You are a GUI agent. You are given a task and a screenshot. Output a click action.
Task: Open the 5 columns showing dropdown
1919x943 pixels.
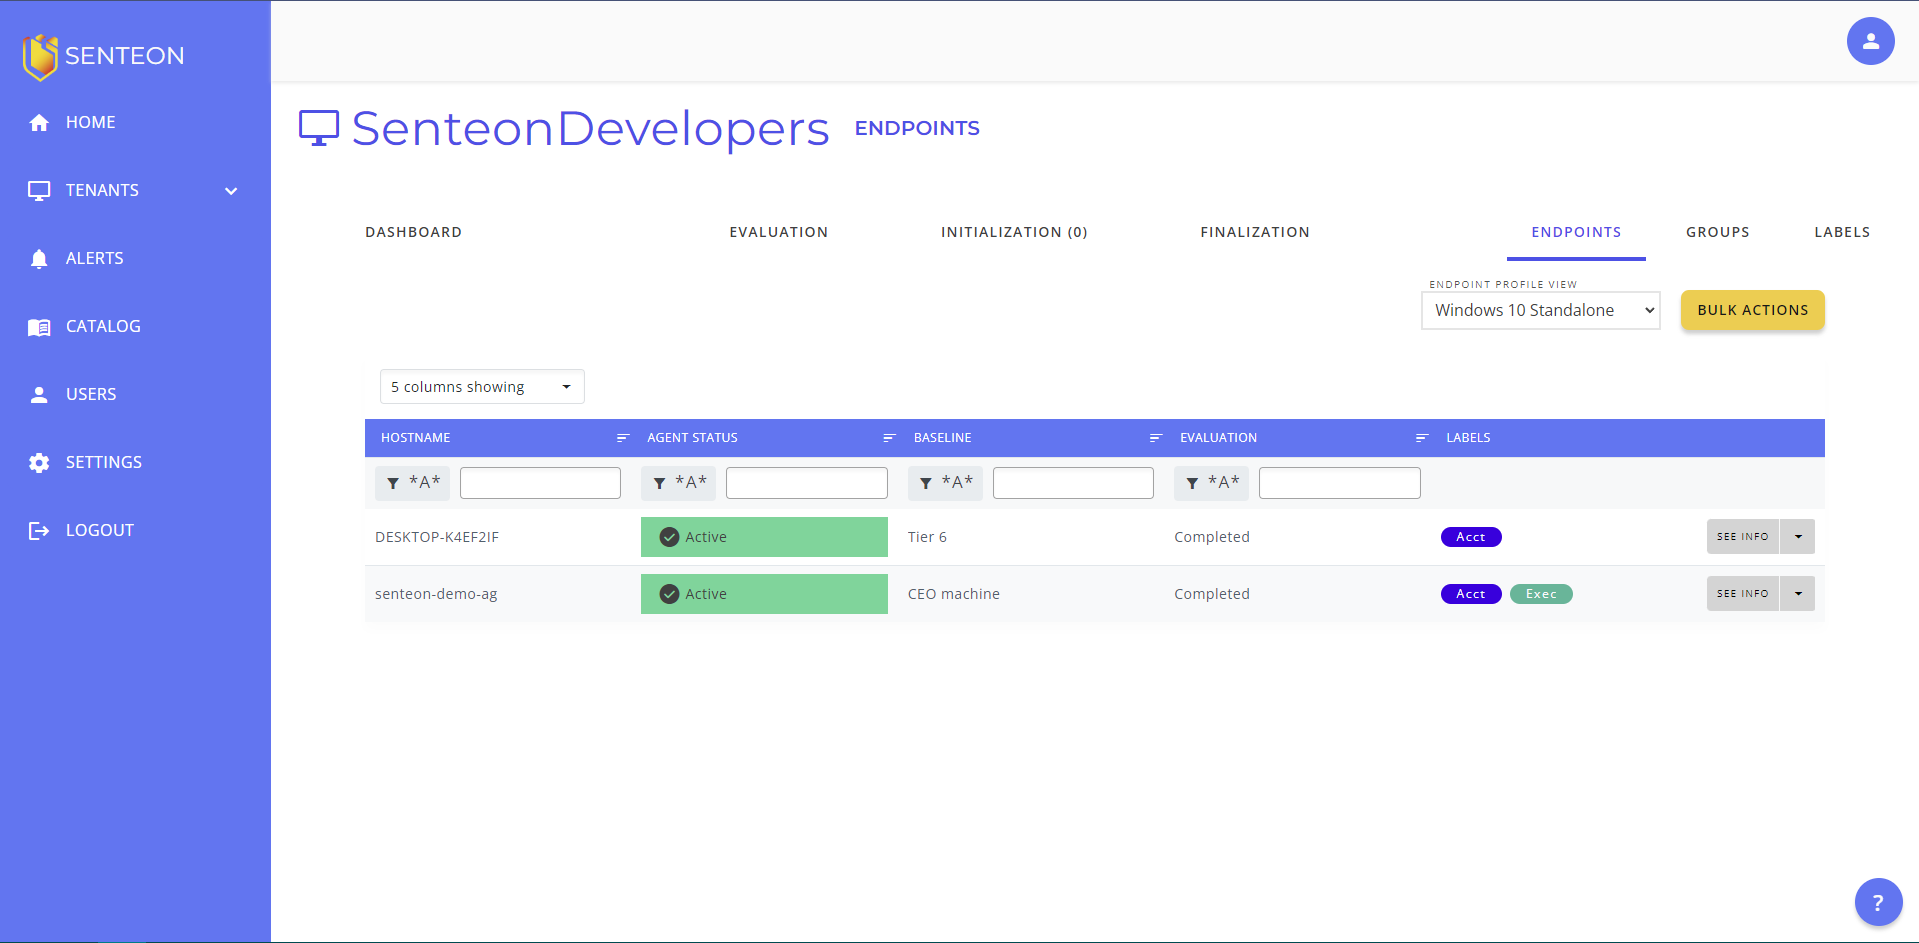[482, 387]
